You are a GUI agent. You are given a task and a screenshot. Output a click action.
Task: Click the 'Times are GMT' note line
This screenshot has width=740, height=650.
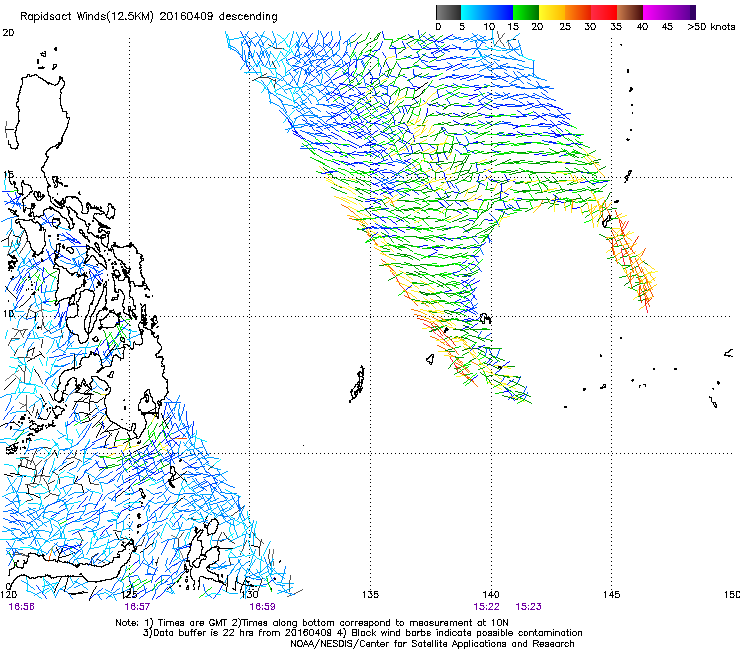point(312,623)
